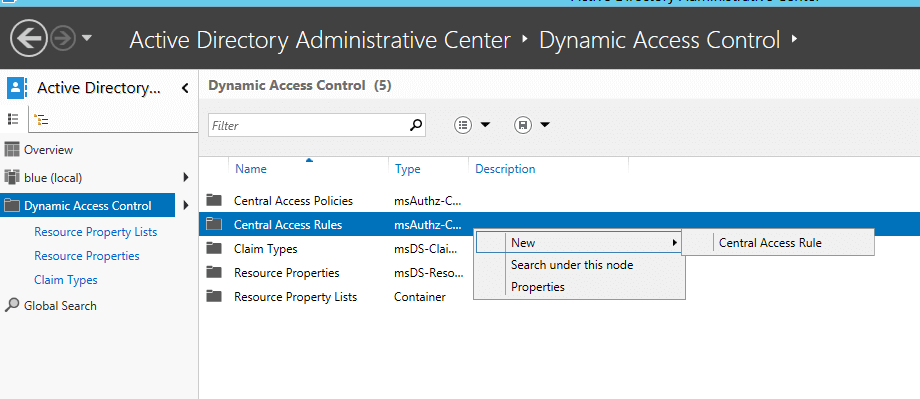This screenshot has width=920, height=399.
Task: Click the msDS-Reso... type cell
Action: point(429,273)
